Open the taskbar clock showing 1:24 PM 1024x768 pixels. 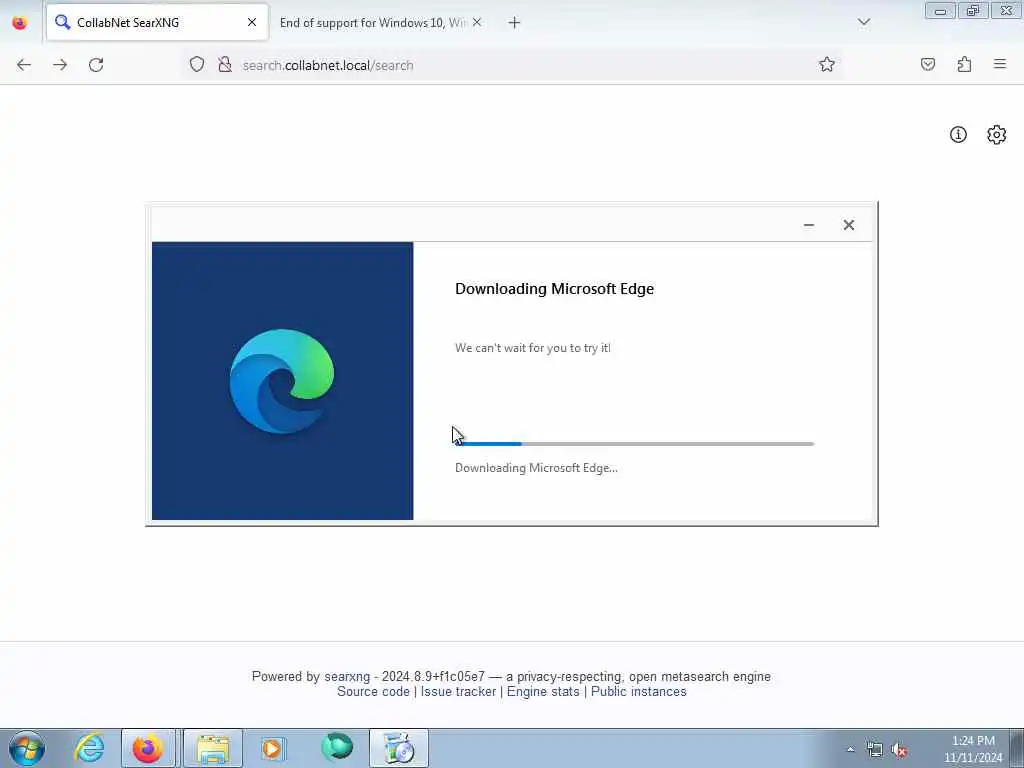pyautogui.click(x=973, y=749)
